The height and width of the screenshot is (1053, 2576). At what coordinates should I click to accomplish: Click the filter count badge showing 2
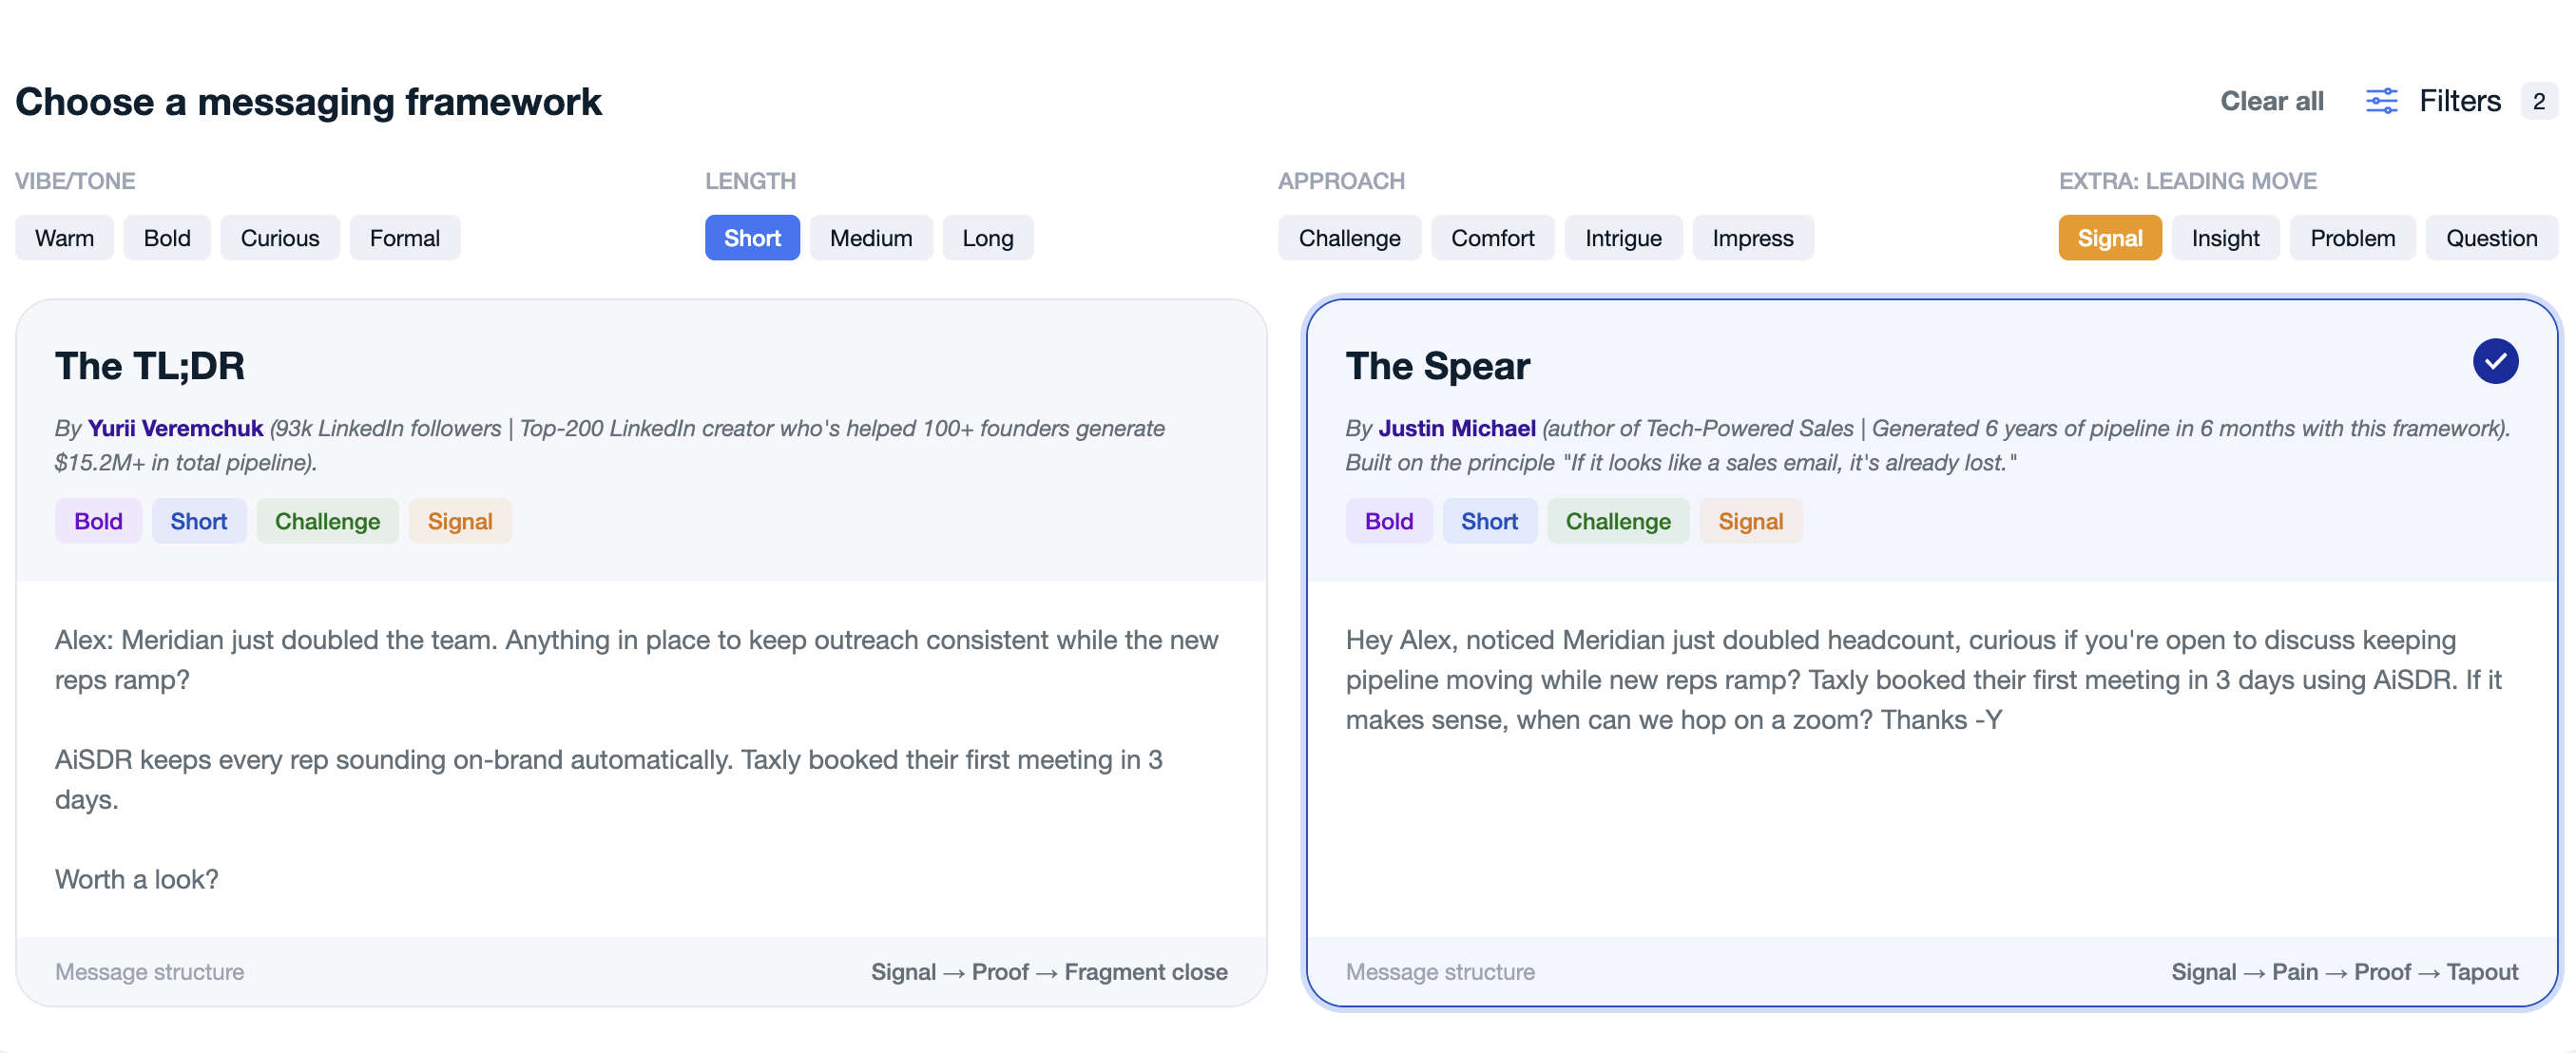[x=2538, y=101]
